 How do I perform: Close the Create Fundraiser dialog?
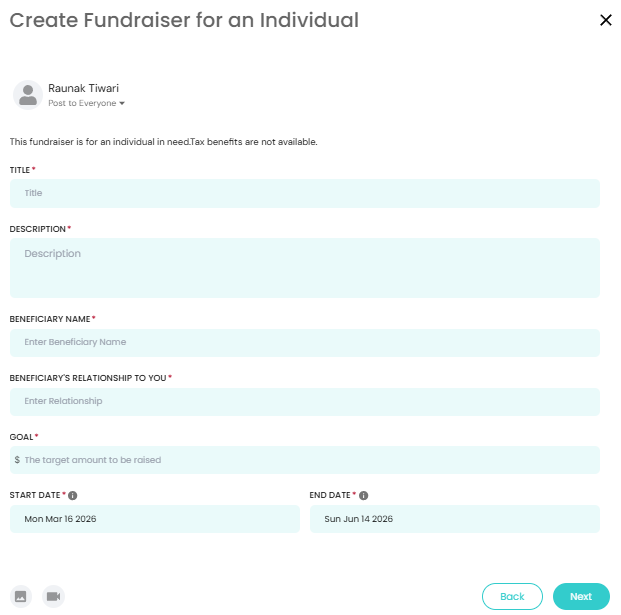(605, 20)
